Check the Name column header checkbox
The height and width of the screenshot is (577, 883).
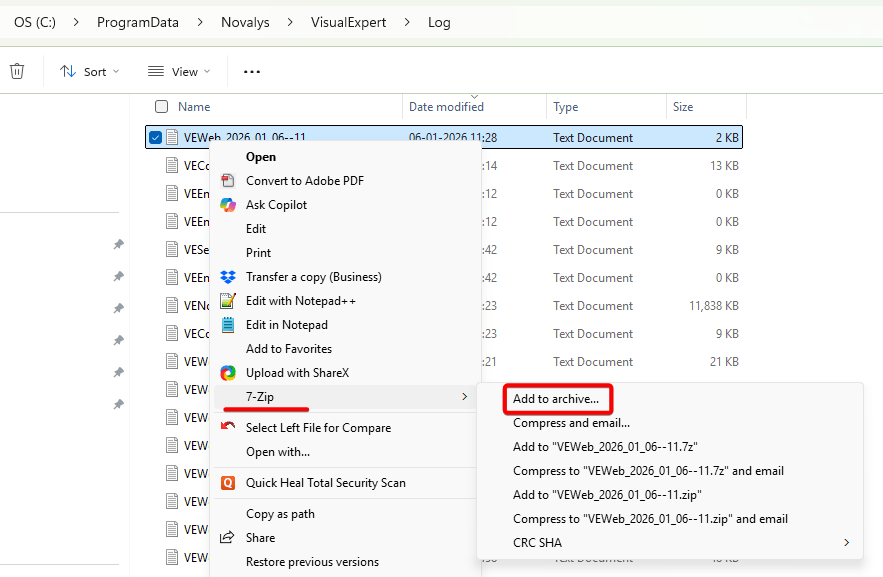[161, 106]
